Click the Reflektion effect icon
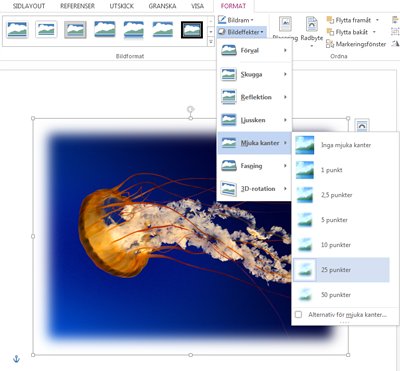Image resolution: width=400 pixels, height=371 pixels. 229,97
